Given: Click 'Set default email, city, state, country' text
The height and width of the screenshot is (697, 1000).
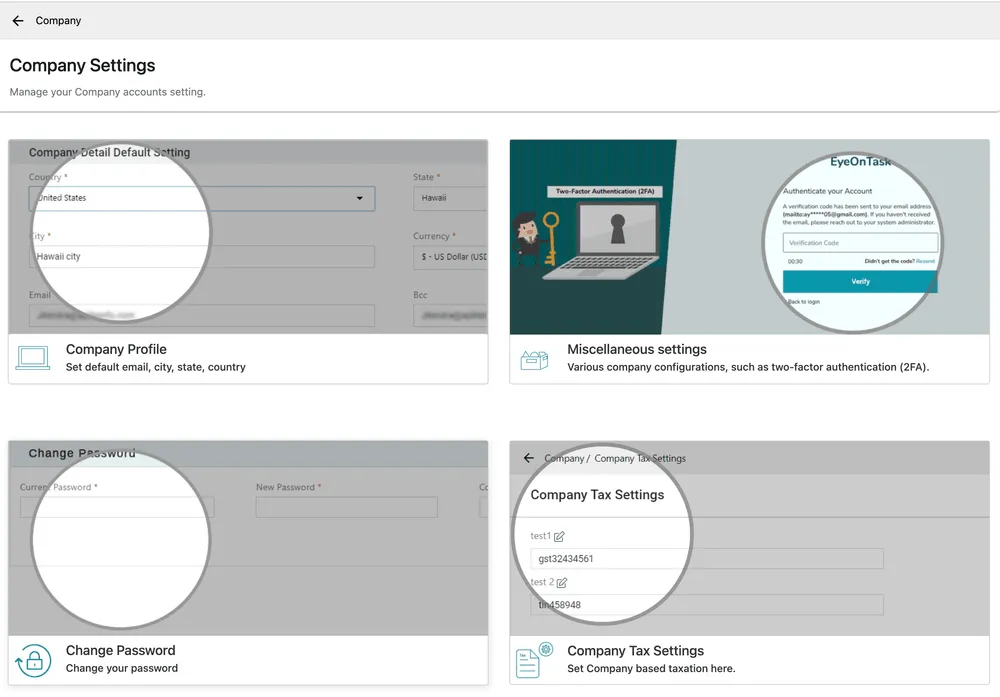Looking at the screenshot, I should click(x=156, y=367).
